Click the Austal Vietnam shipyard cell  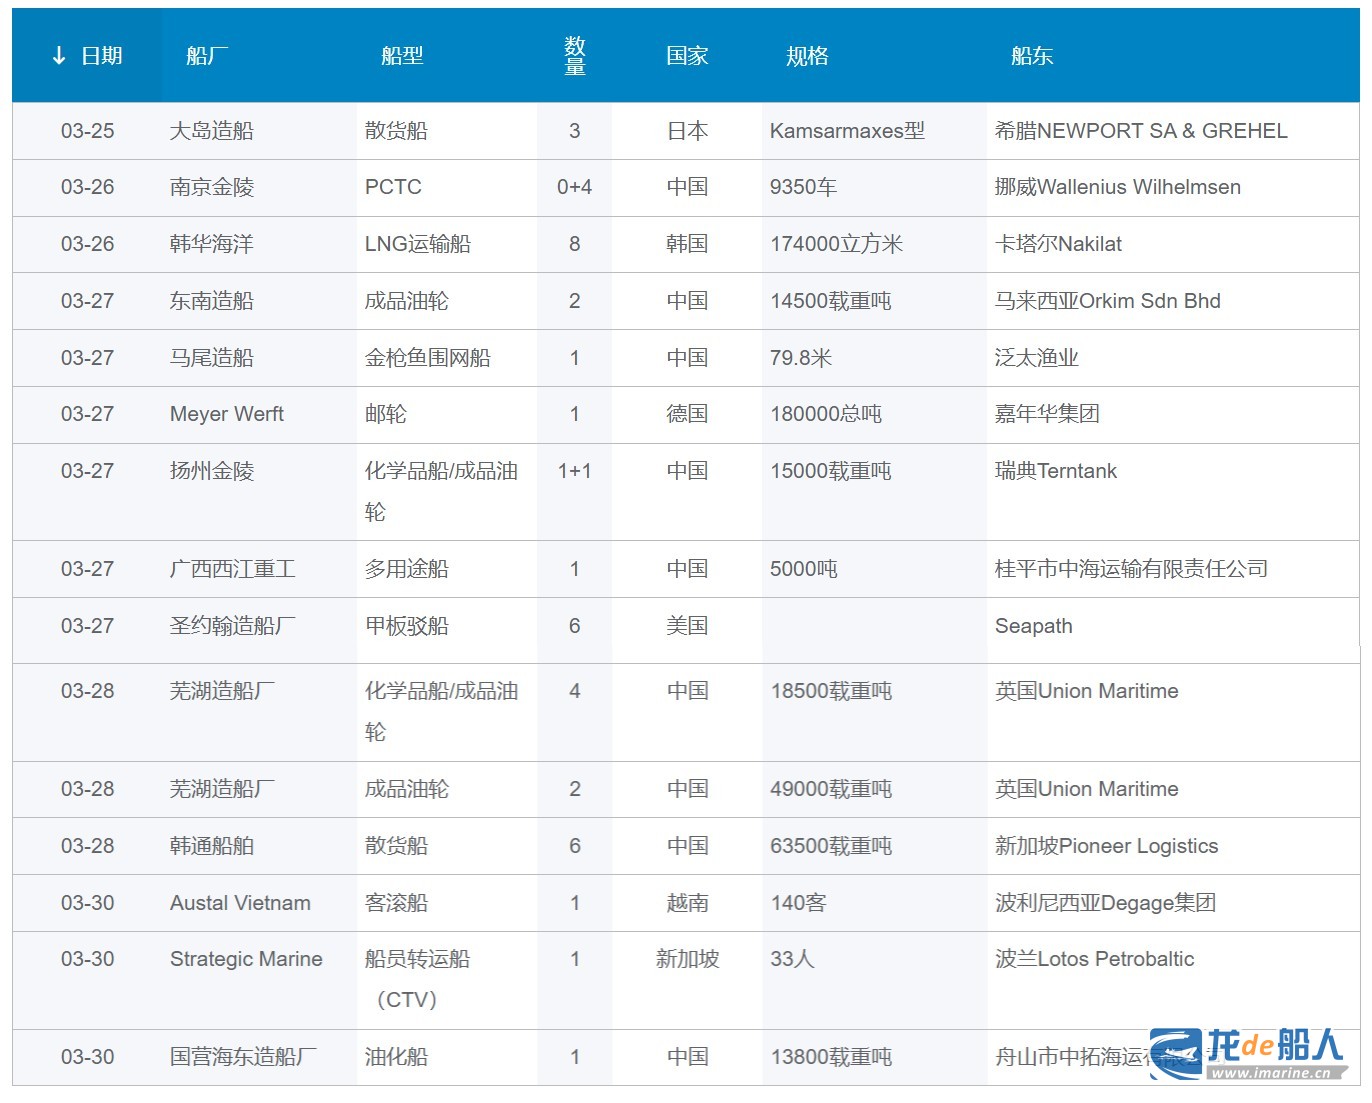point(240,903)
